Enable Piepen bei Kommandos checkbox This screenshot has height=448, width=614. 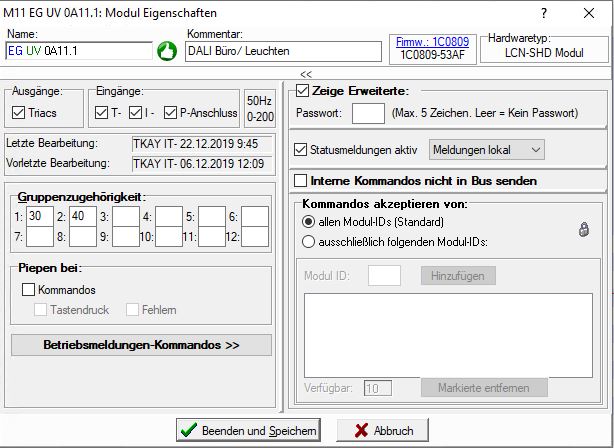[28, 290]
